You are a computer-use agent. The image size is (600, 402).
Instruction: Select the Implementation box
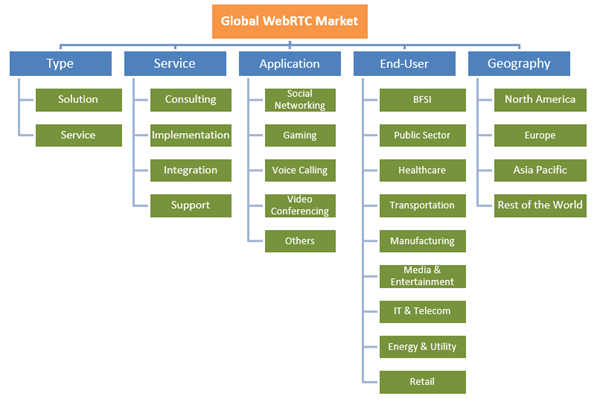tap(191, 135)
